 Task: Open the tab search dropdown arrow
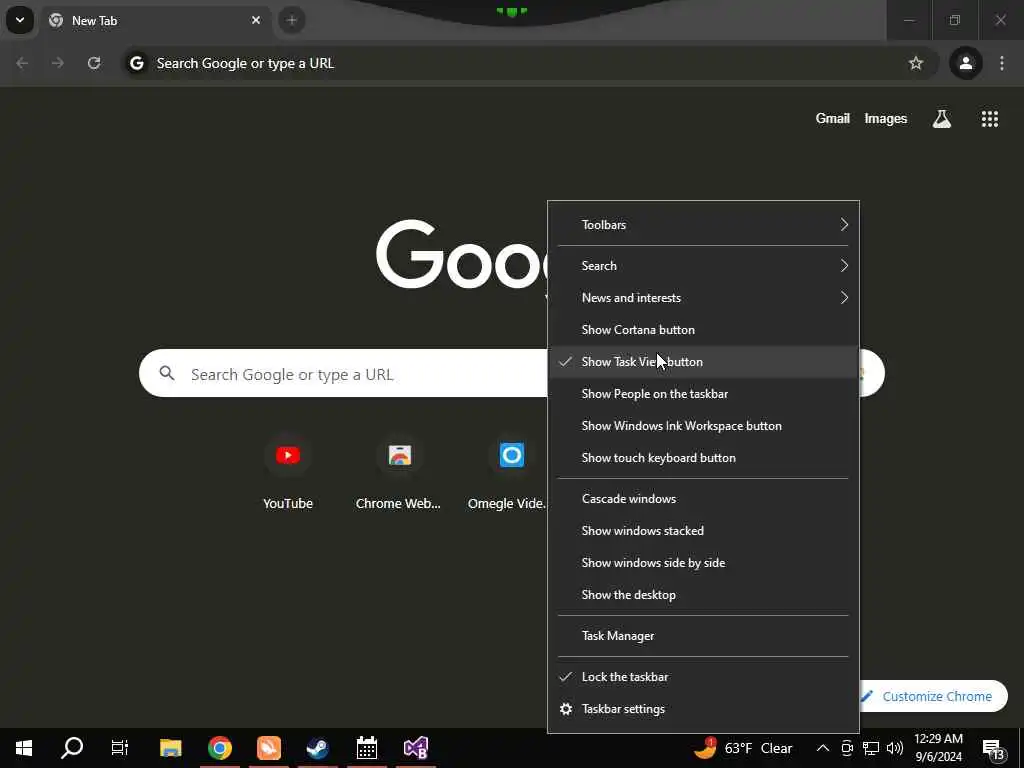click(x=20, y=20)
